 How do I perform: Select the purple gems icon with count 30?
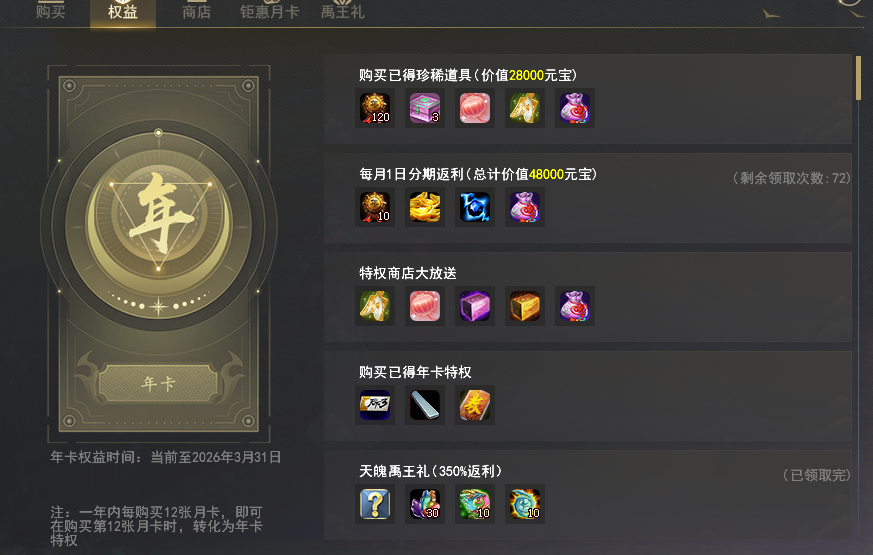pos(425,504)
